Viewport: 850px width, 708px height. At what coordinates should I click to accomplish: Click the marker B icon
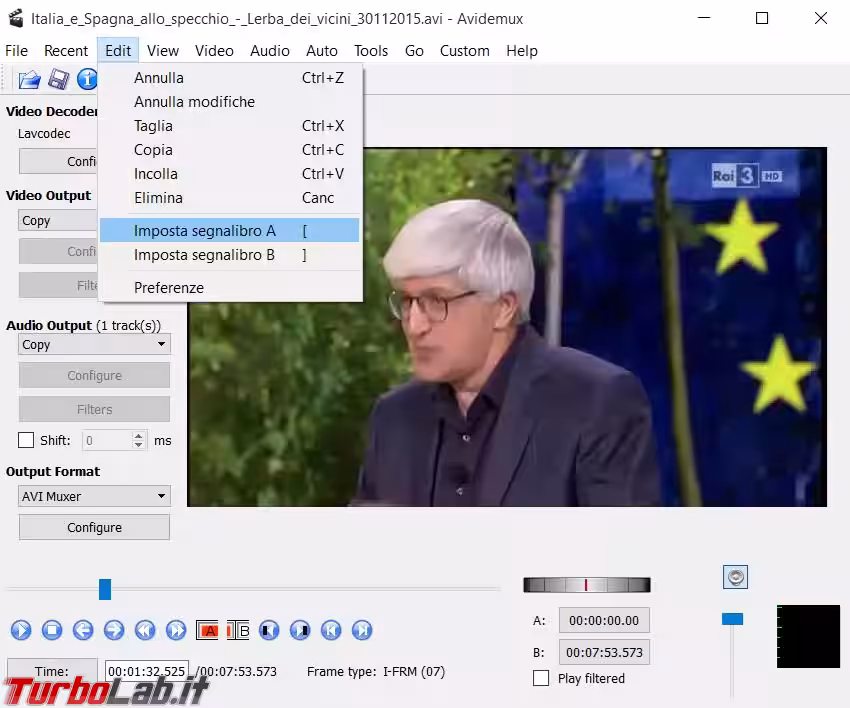[238, 630]
